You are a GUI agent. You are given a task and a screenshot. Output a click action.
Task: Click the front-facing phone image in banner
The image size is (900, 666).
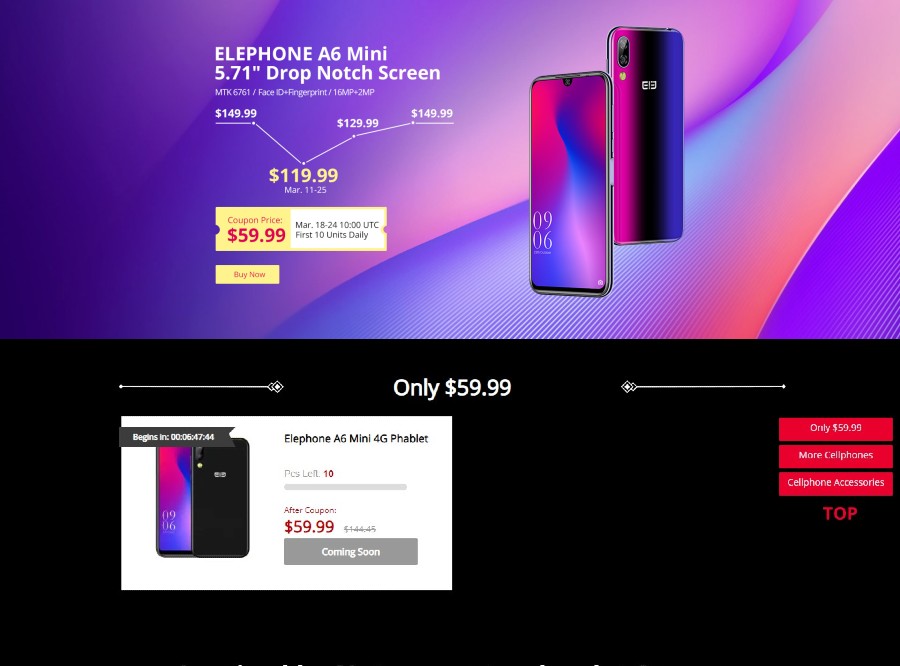coord(571,184)
